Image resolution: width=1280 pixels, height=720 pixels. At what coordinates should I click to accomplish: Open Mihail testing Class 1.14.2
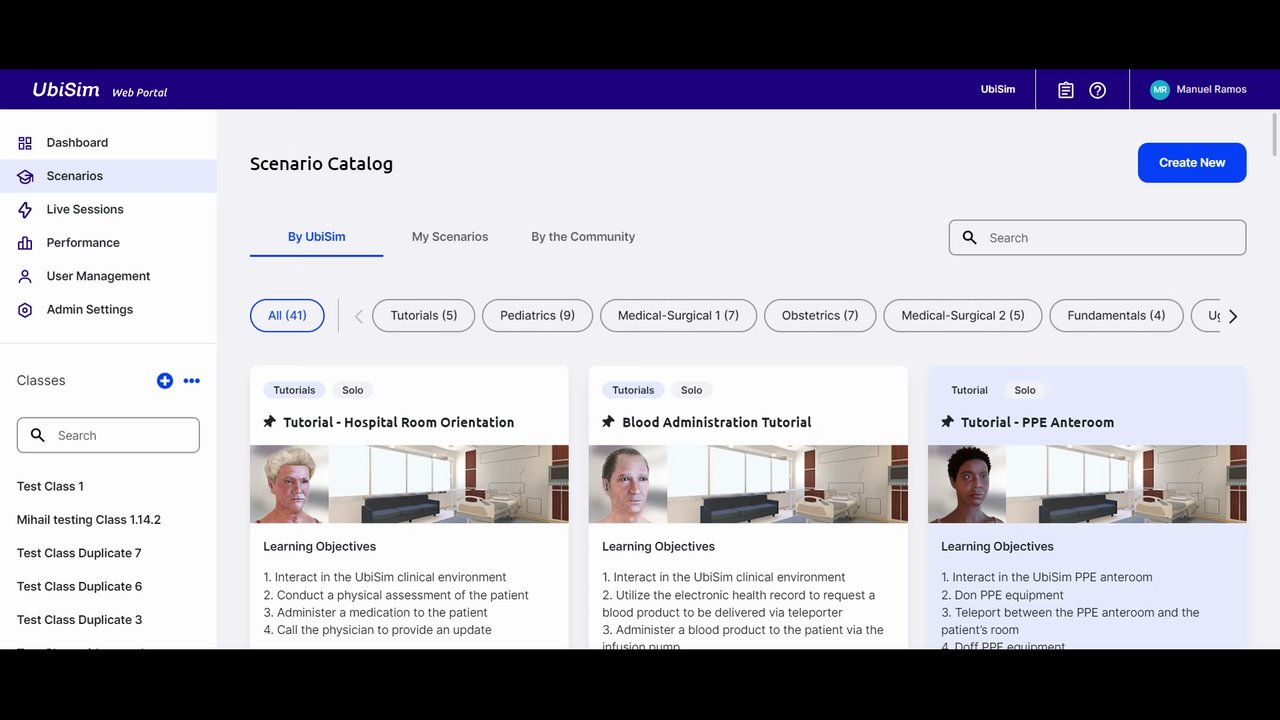click(x=89, y=520)
